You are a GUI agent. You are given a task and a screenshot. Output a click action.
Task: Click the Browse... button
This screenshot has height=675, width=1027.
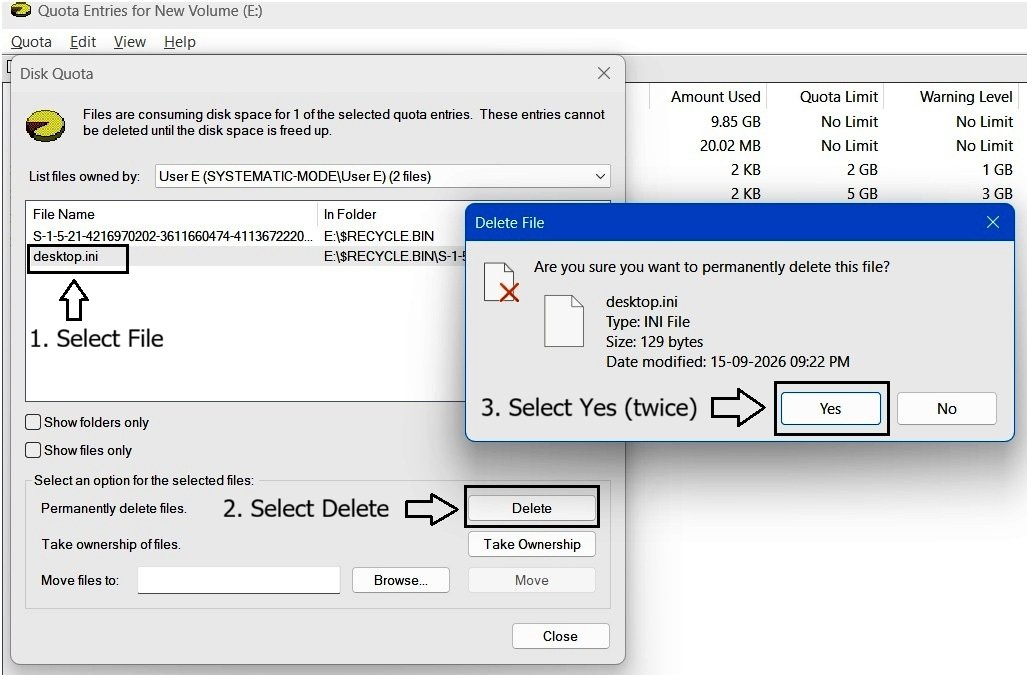pos(401,580)
